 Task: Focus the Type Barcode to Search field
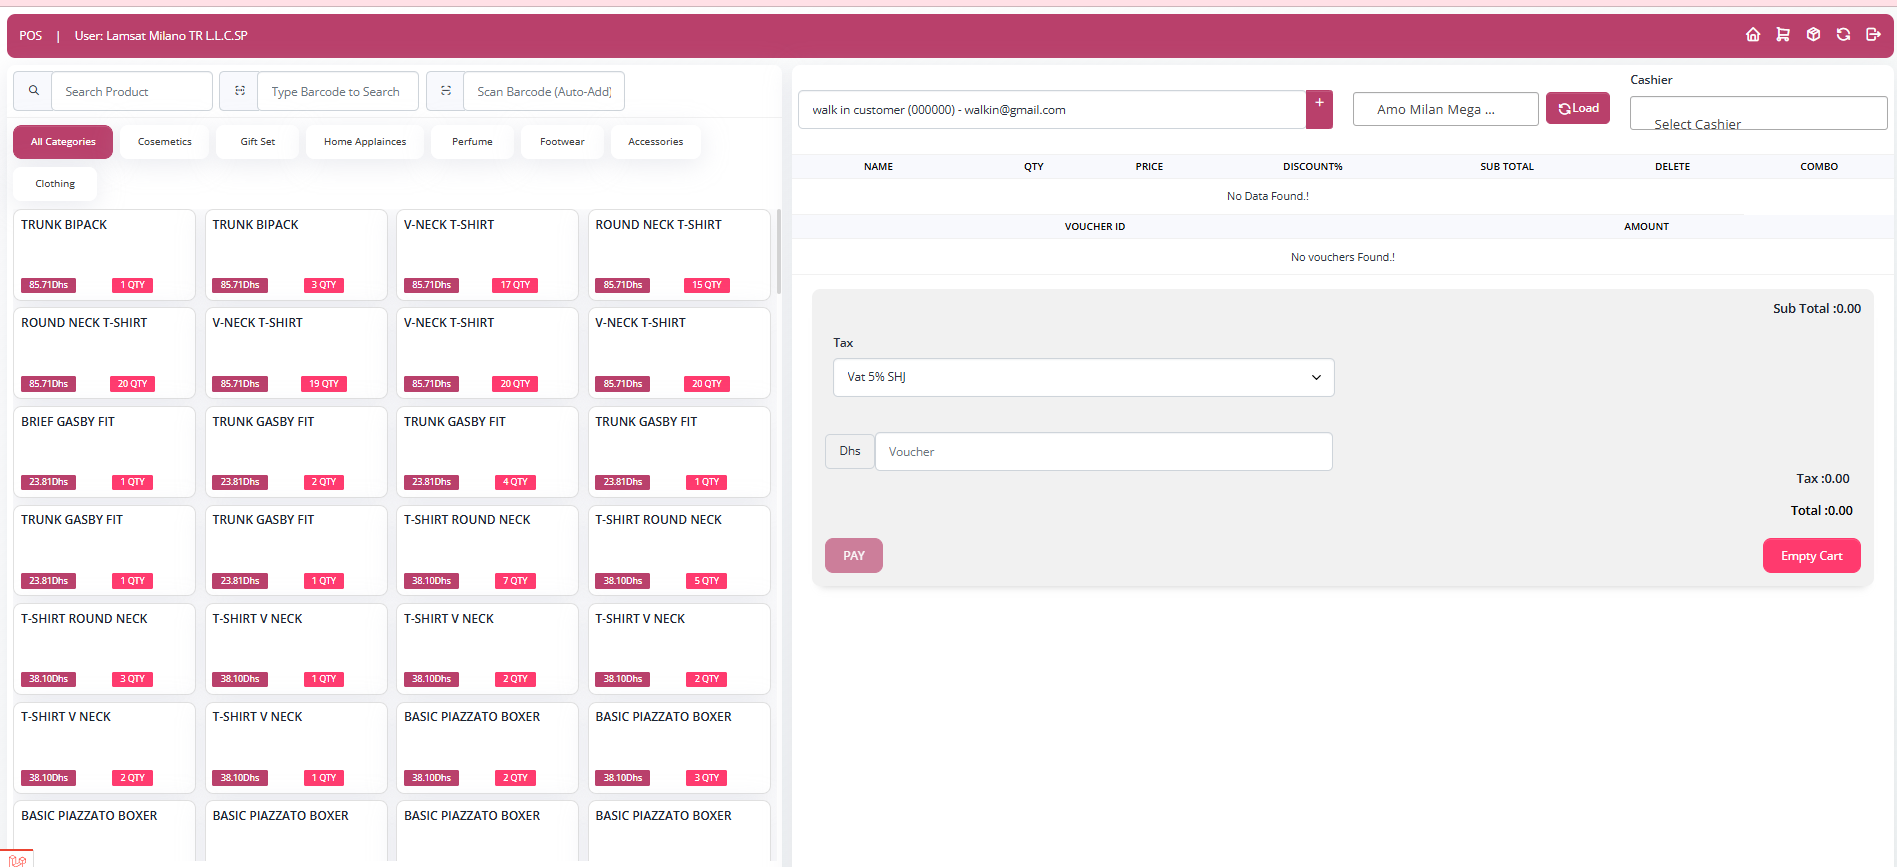click(338, 91)
